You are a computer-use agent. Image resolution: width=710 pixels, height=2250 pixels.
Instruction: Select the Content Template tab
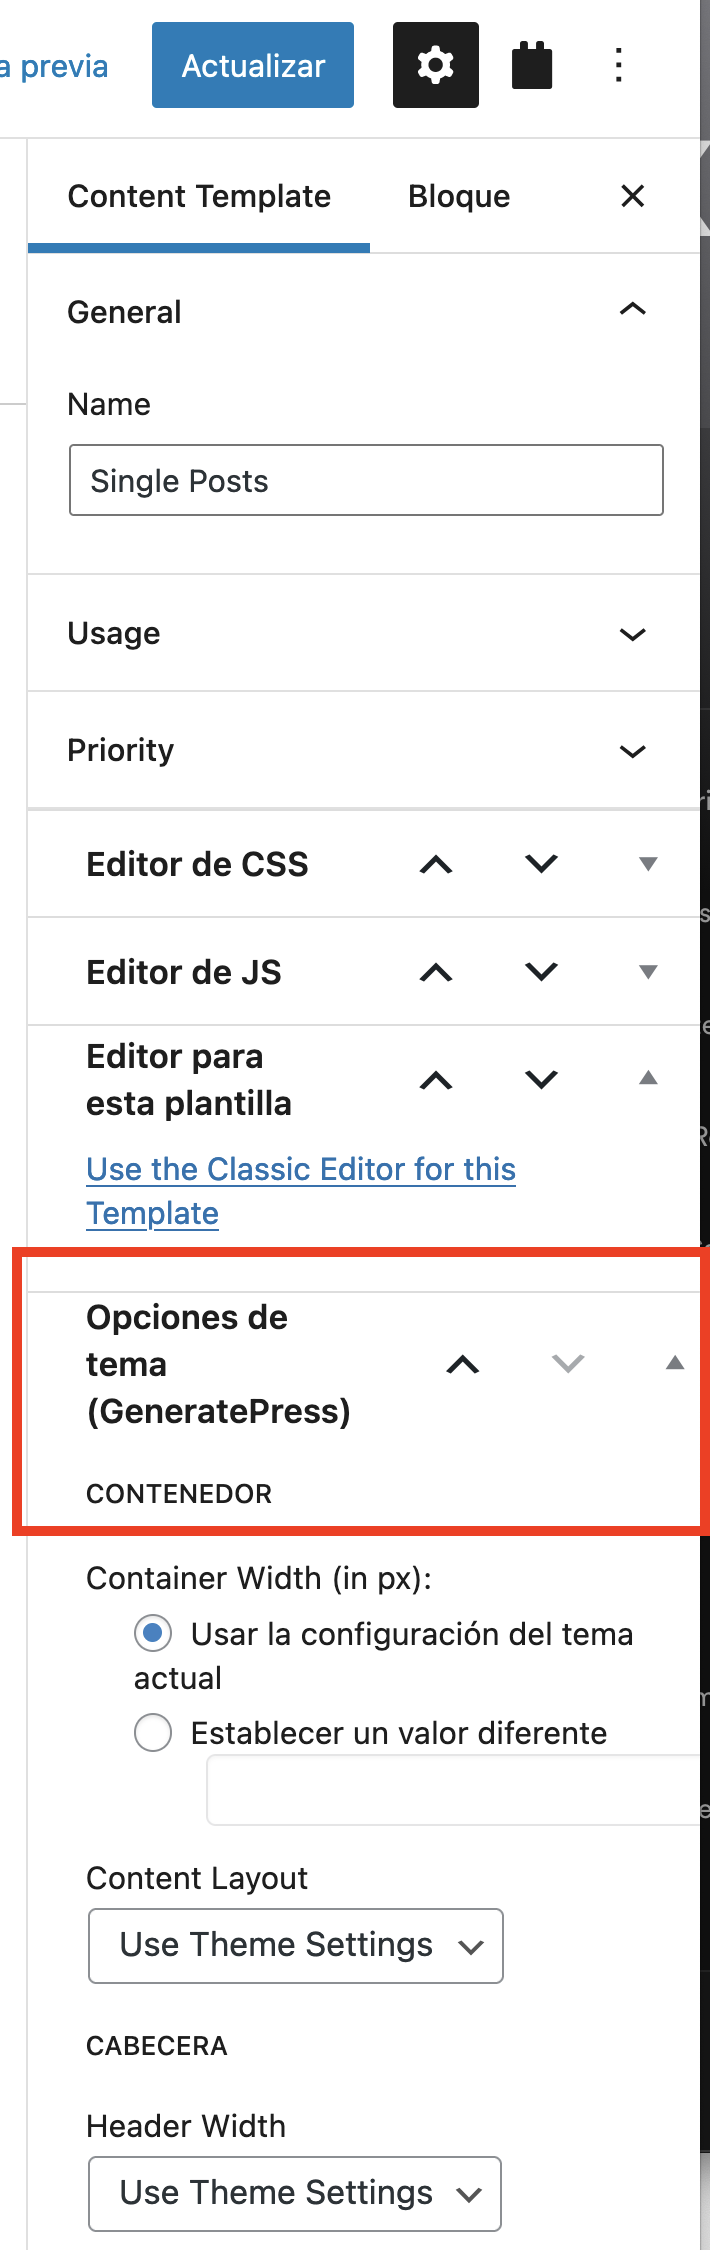199,196
